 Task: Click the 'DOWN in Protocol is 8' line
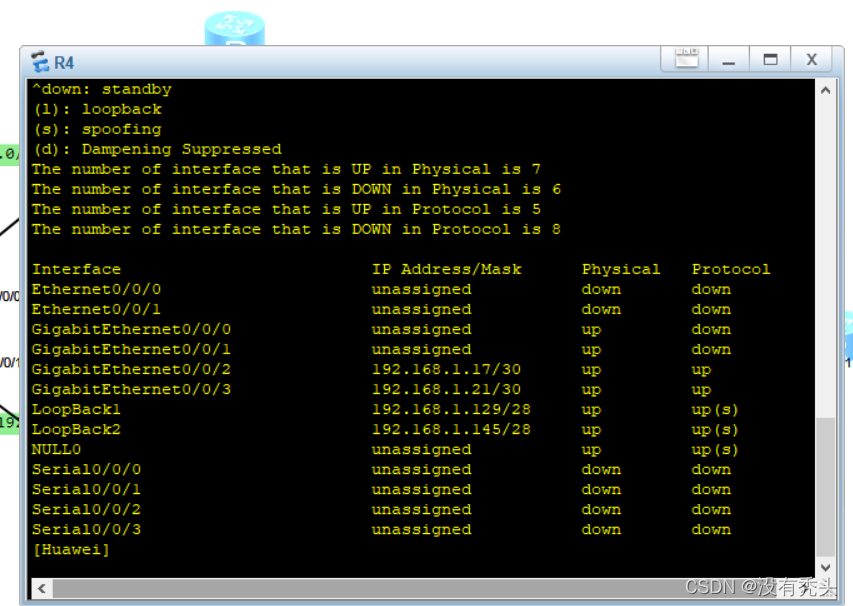coord(296,230)
